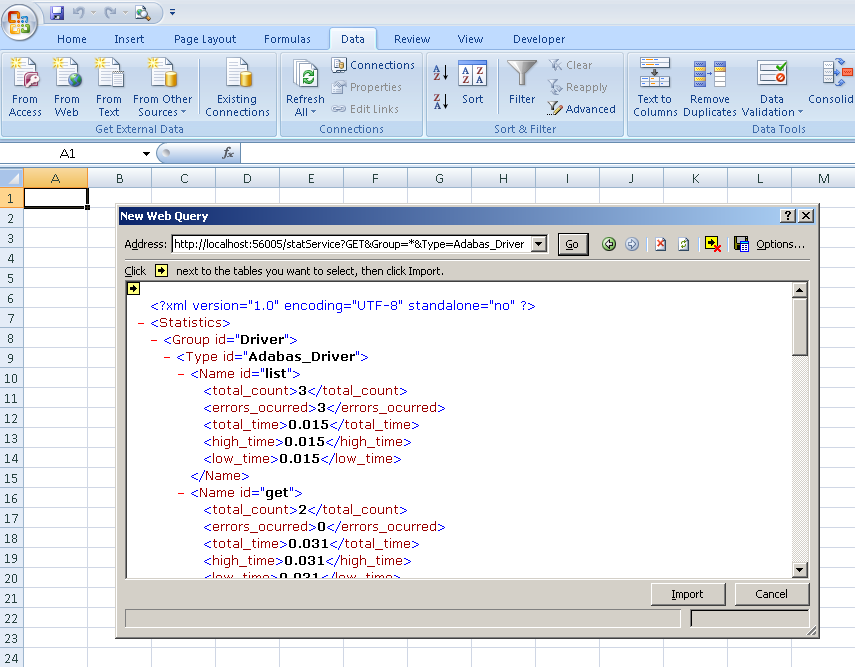The width and height of the screenshot is (855, 667).
Task: Switch to the View tab
Action: (470, 39)
